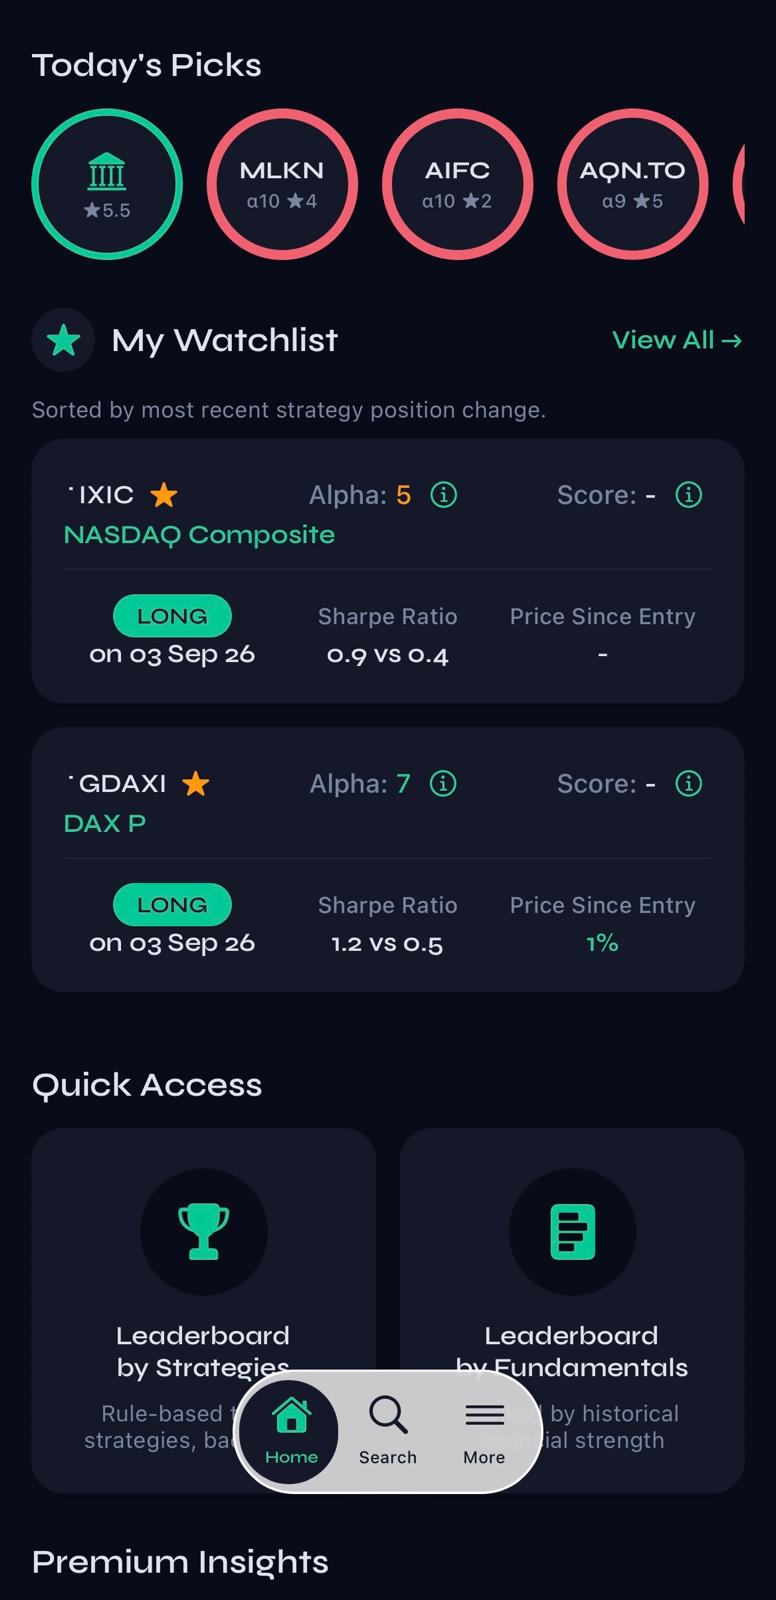Toggle the orange favorite star on GDAXI
This screenshot has height=1600, width=776.
[x=196, y=783]
